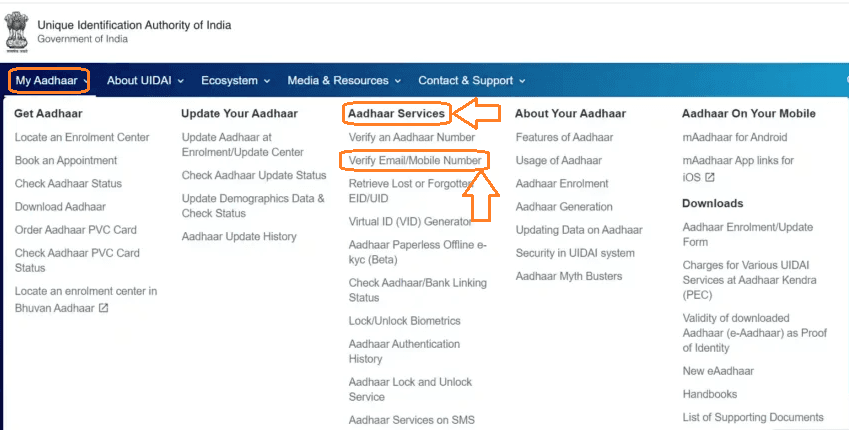
Task: Expand the About UIDAI dropdown
Action: (145, 81)
